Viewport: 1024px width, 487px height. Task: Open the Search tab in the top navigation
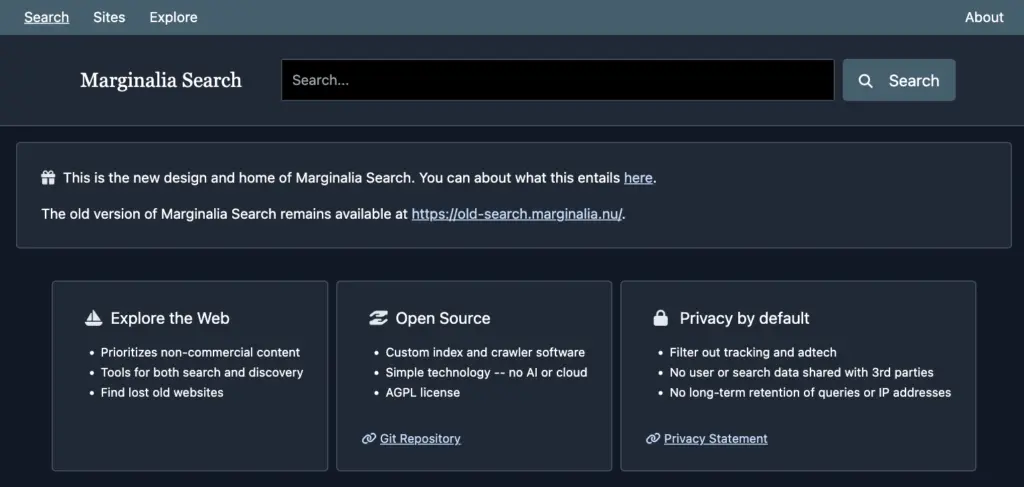click(x=46, y=17)
